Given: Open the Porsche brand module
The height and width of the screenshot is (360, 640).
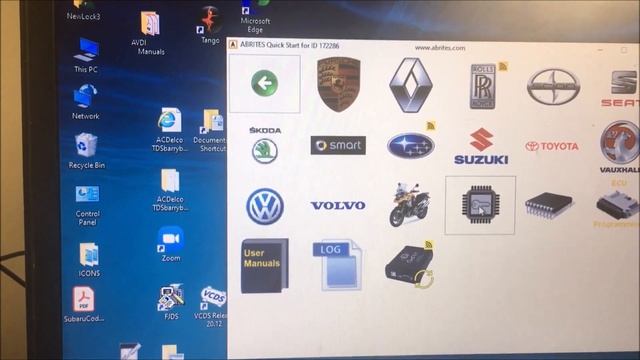Looking at the screenshot, I should coord(338,84).
